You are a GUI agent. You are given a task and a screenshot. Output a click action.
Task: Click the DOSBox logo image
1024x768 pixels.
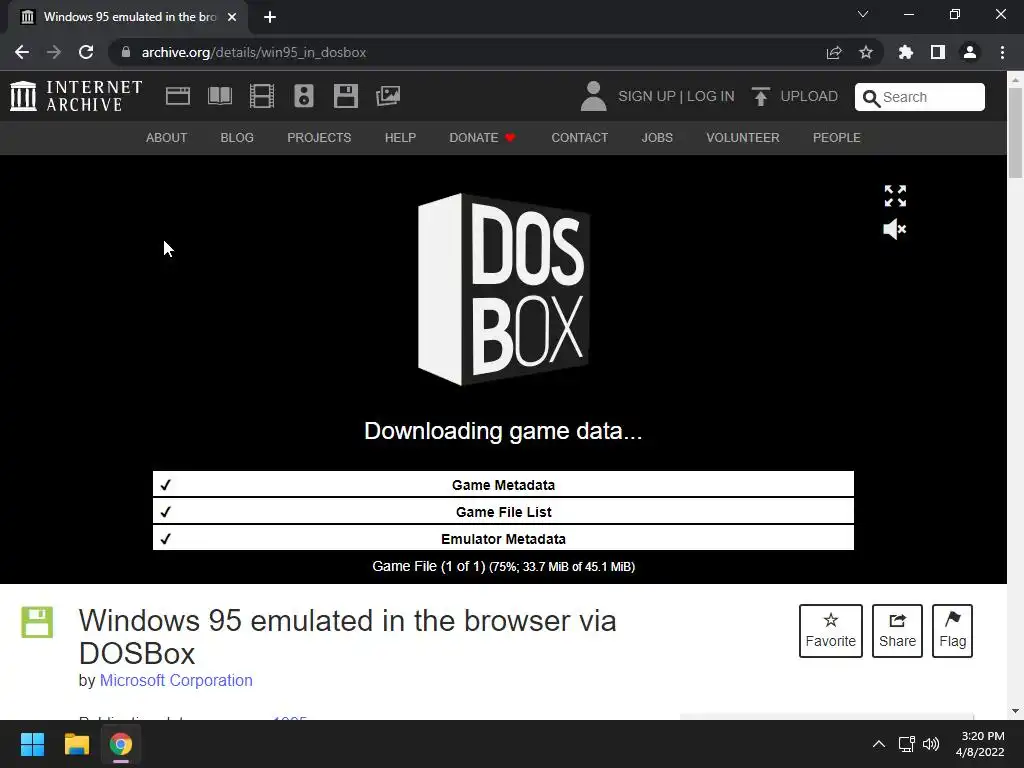504,289
